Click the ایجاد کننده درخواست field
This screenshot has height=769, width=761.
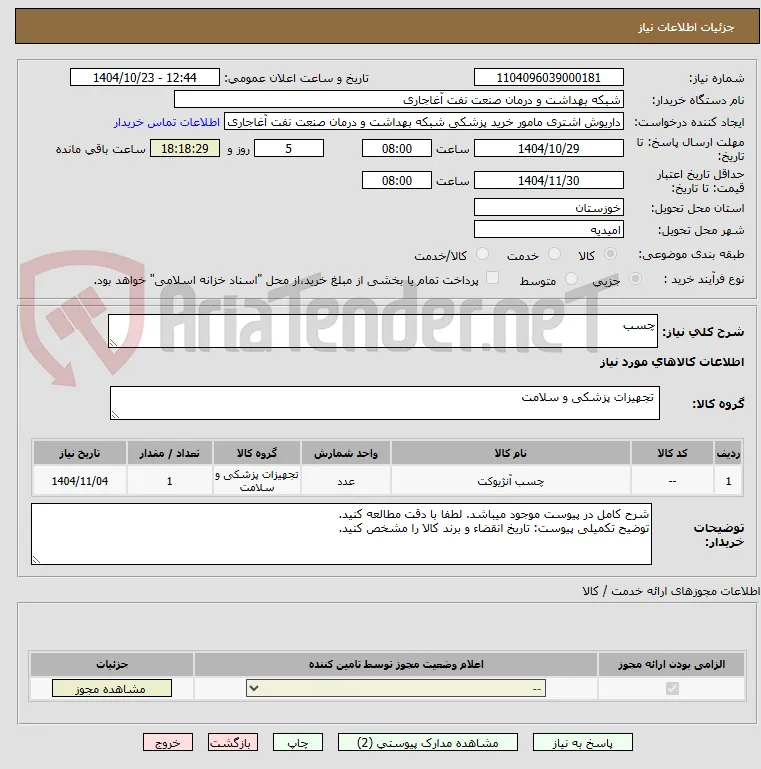tap(424, 122)
